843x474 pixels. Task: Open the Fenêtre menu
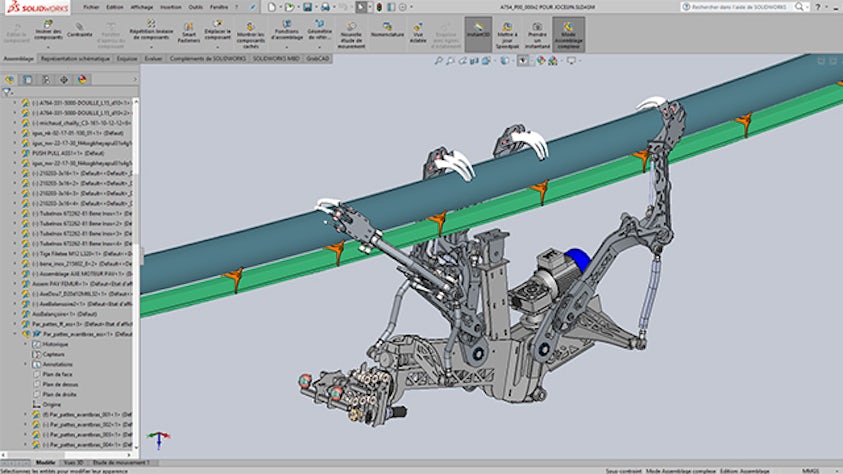point(219,8)
